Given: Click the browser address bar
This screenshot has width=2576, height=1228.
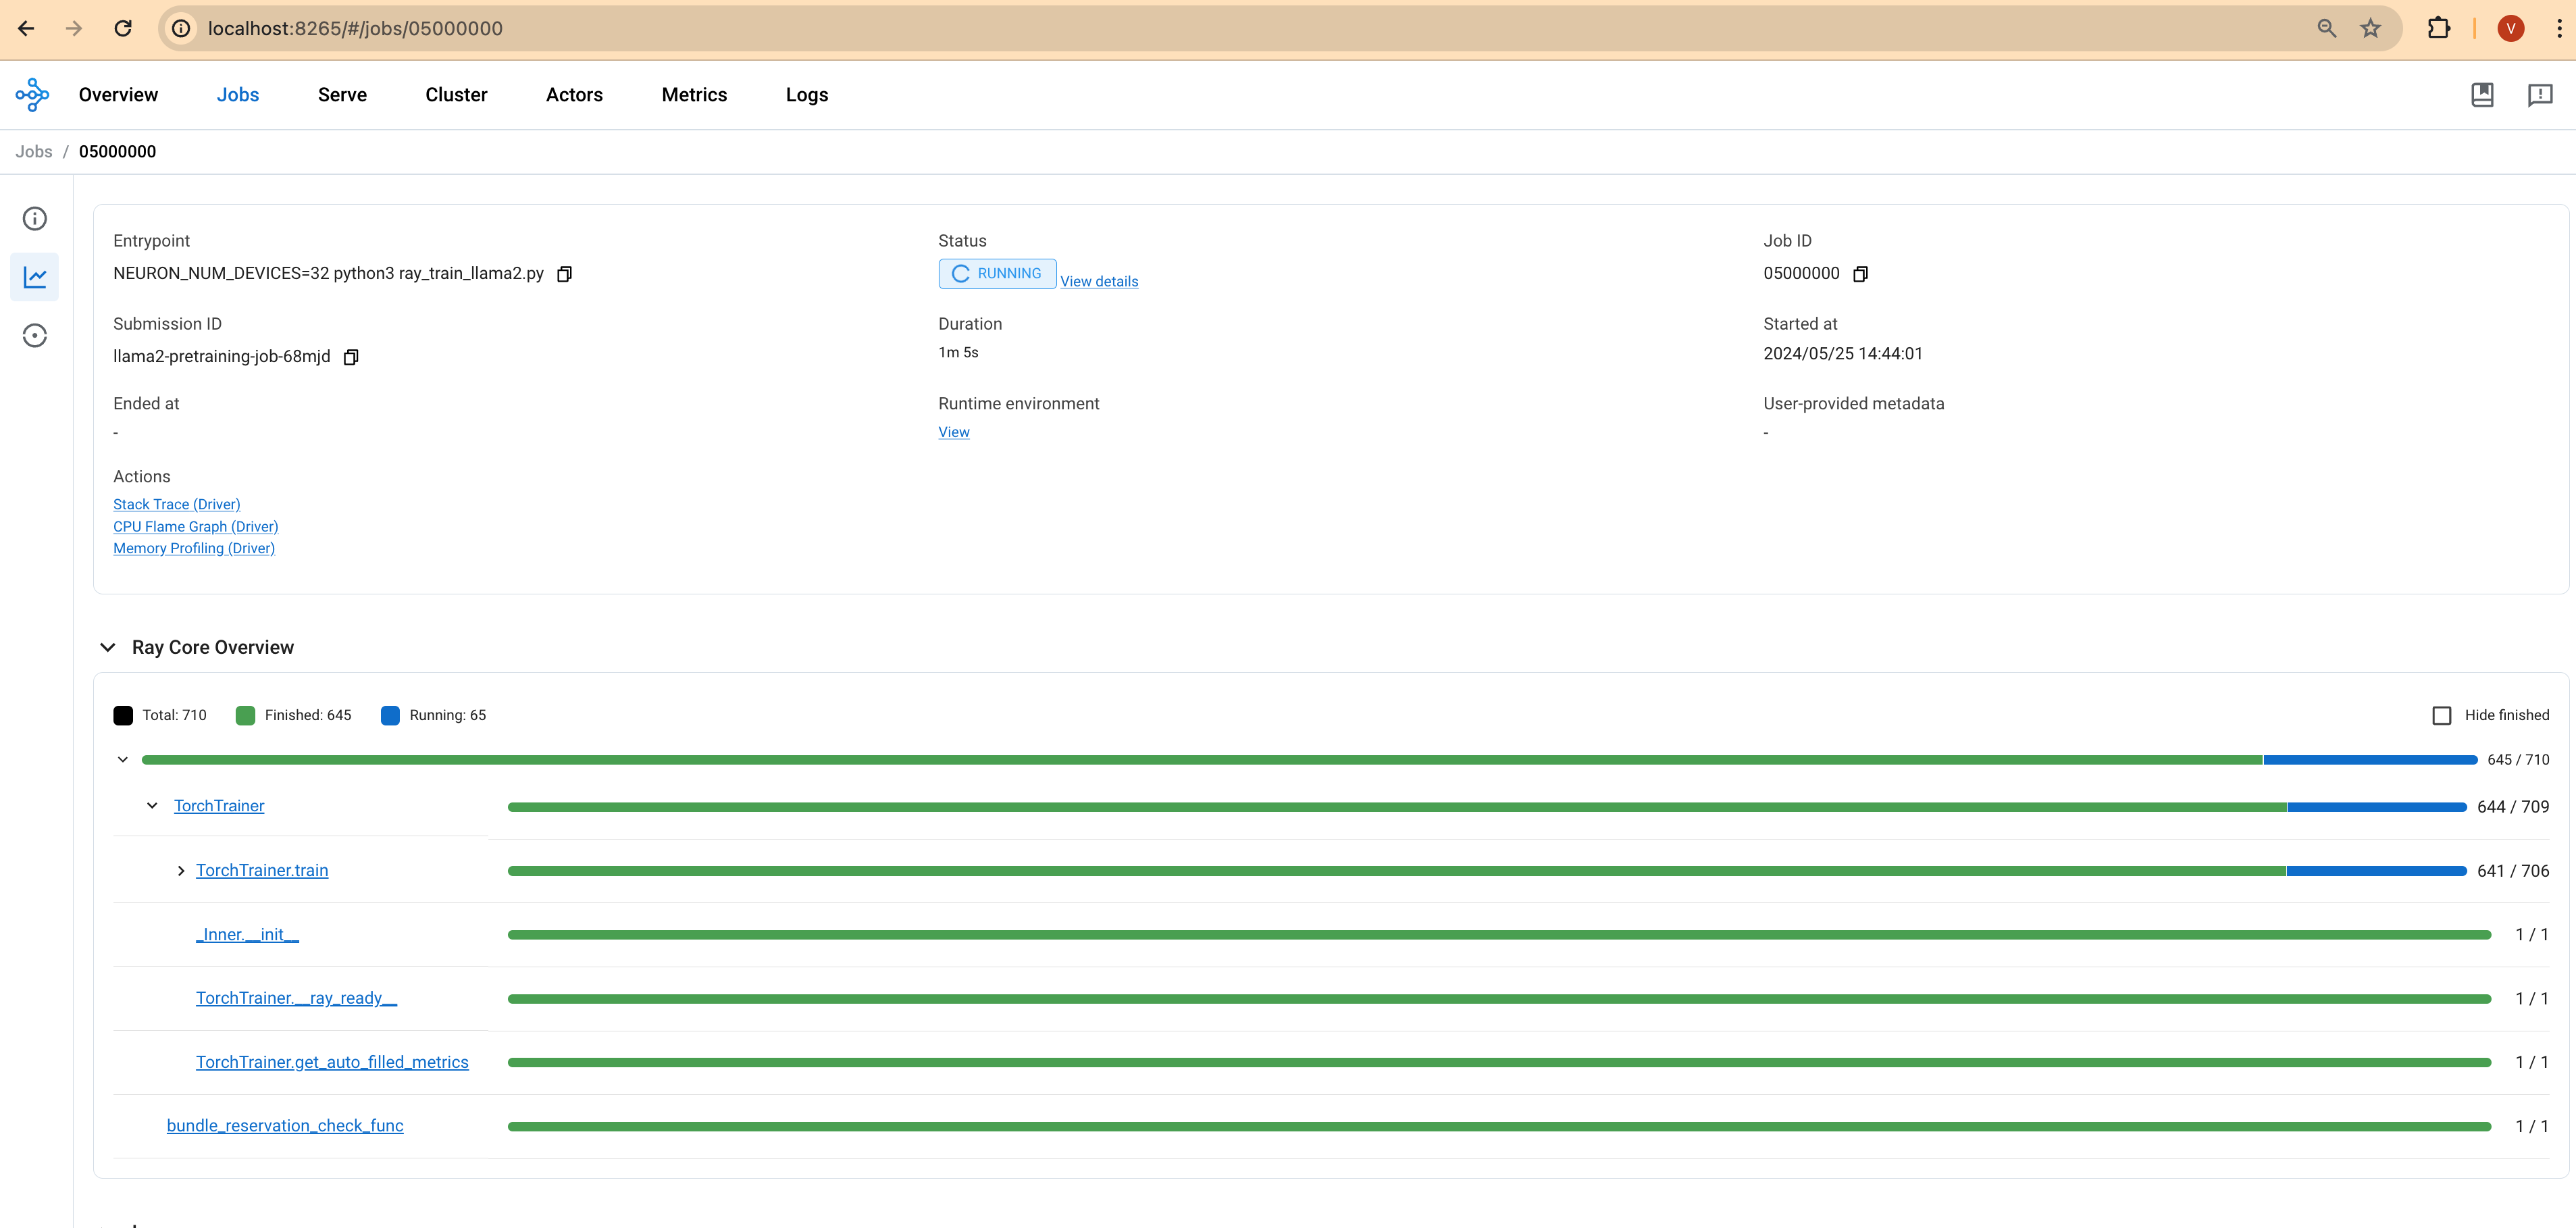Looking at the screenshot, I should (x=1200, y=29).
